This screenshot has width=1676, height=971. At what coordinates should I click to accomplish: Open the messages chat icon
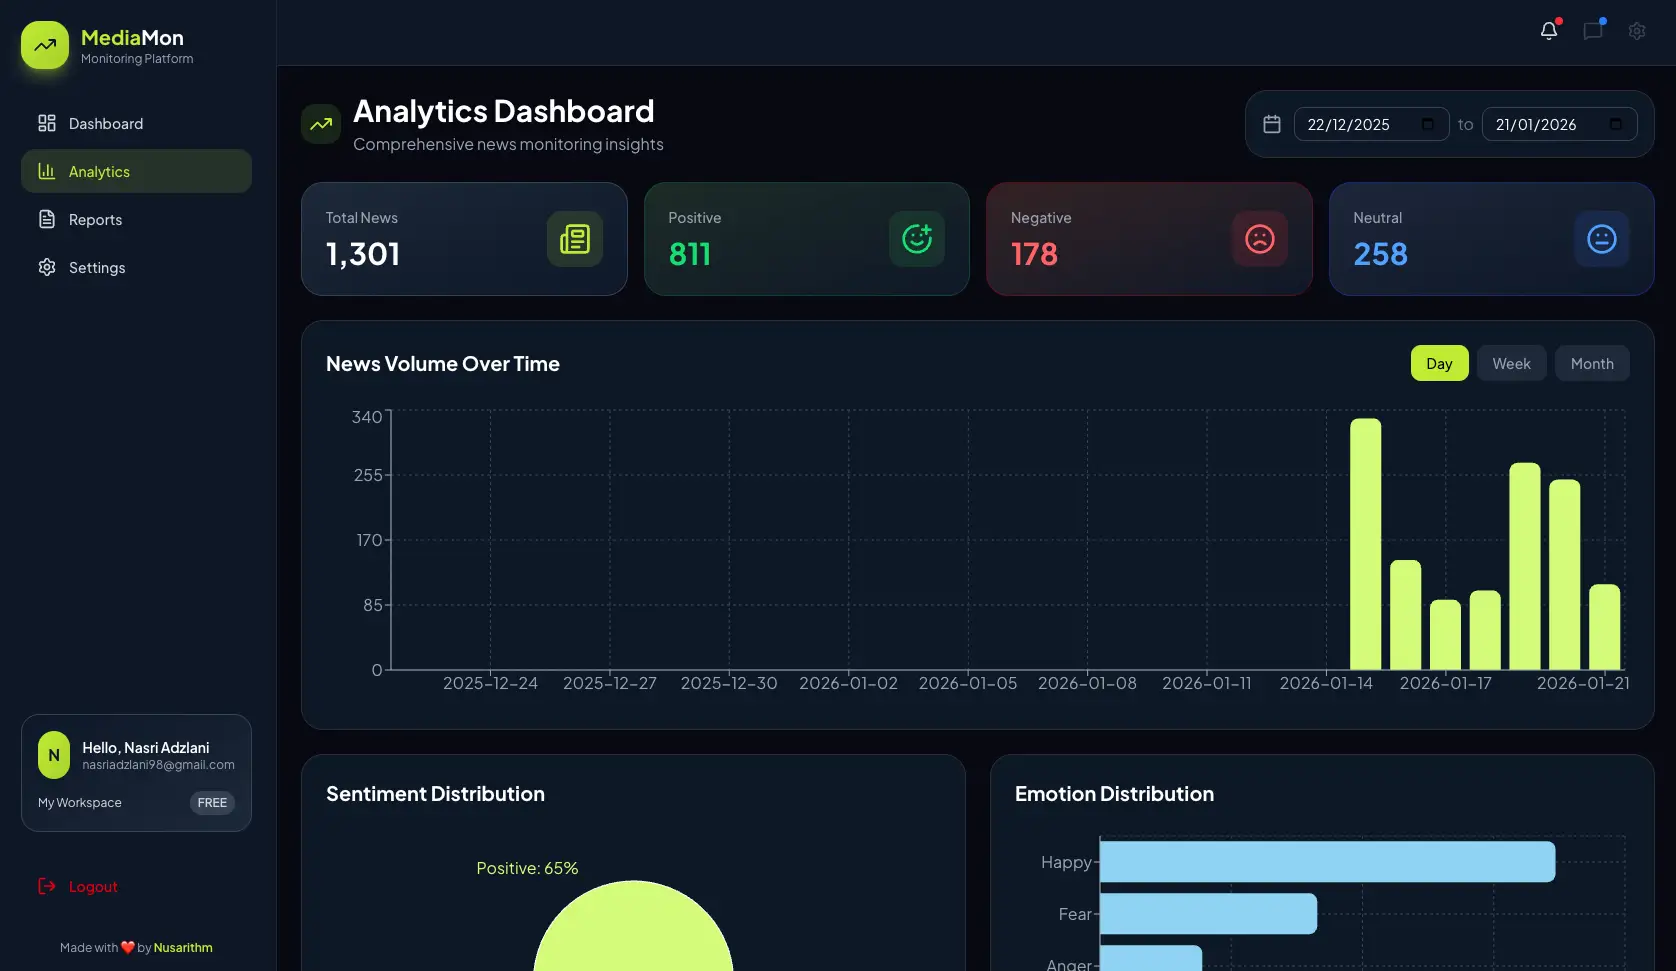point(1593,31)
